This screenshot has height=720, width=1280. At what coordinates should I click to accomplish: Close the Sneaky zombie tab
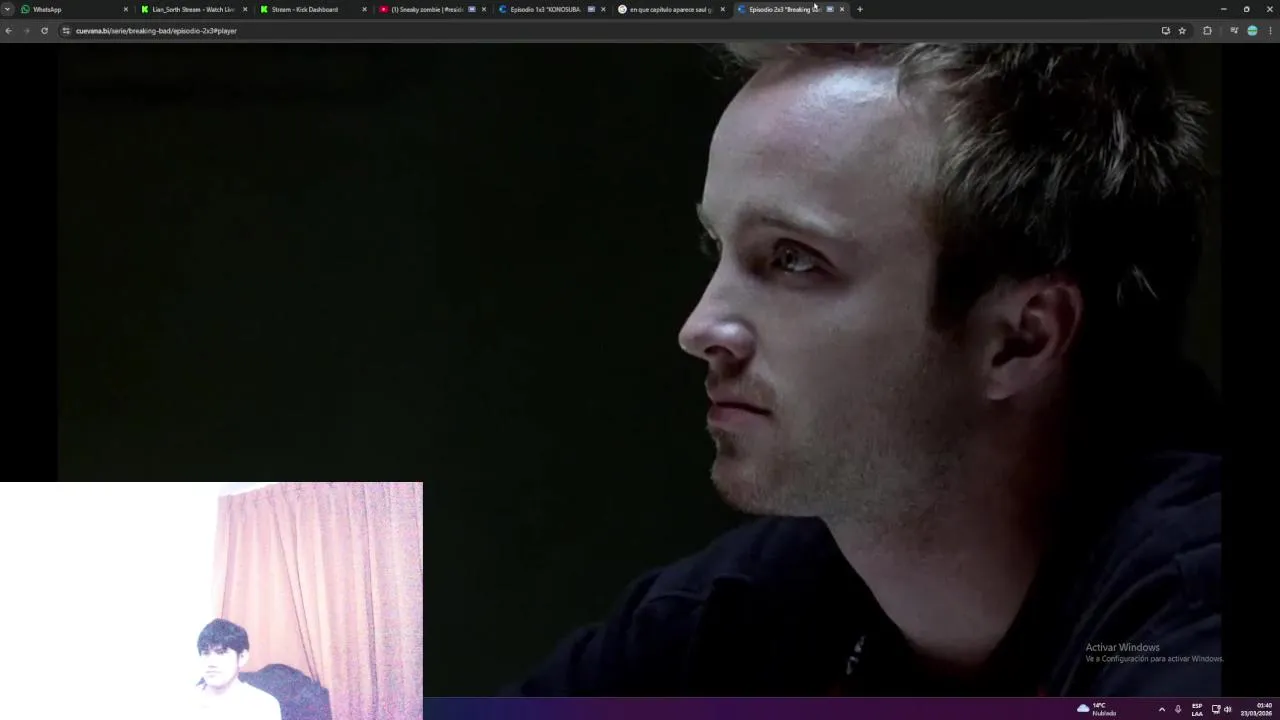pyautogui.click(x=484, y=9)
